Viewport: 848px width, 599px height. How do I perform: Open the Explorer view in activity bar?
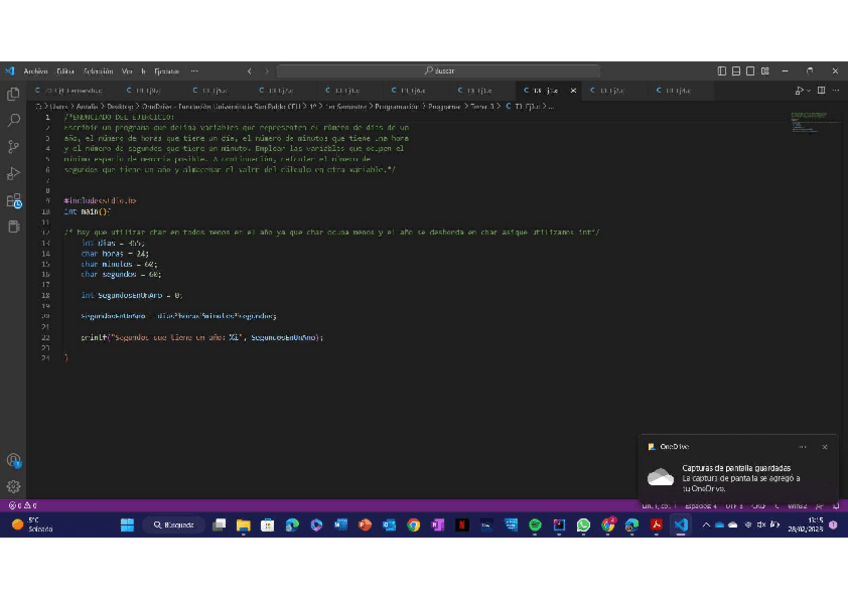pyautogui.click(x=13, y=94)
